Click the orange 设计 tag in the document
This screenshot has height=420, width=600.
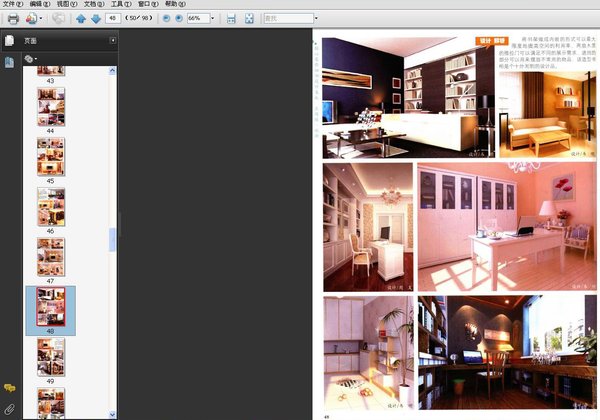pos(492,41)
